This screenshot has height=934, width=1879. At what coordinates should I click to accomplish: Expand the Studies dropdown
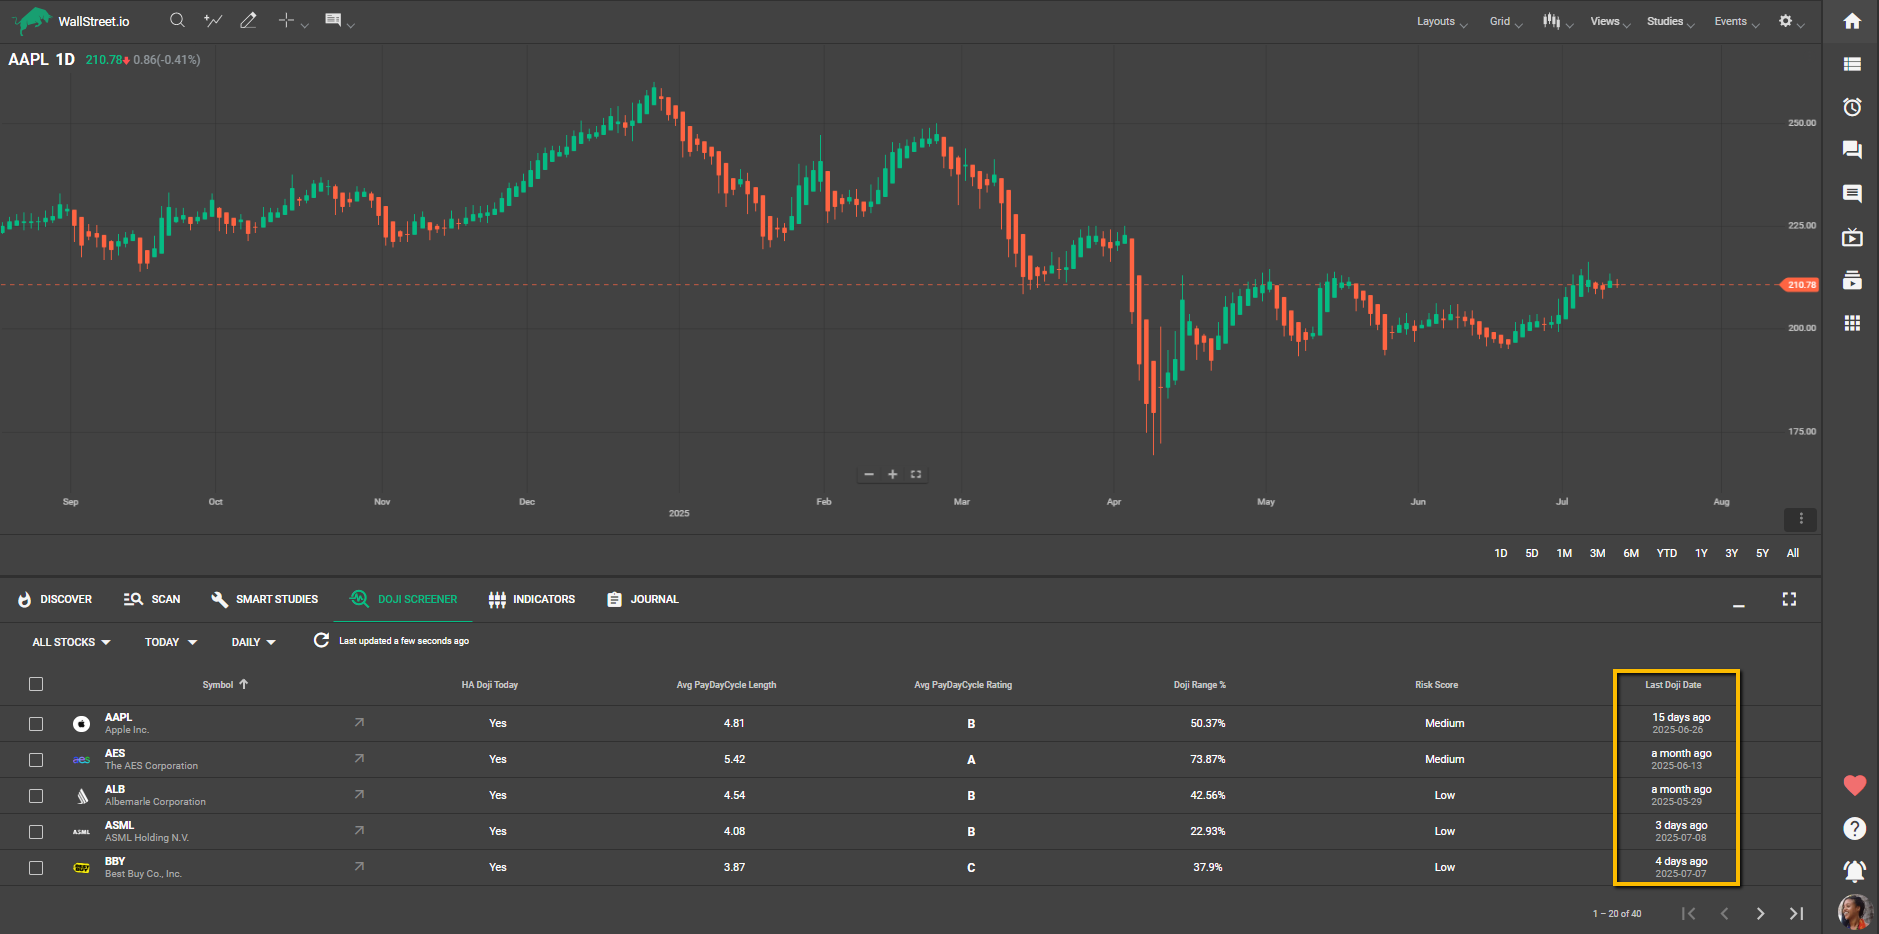[1670, 21]
